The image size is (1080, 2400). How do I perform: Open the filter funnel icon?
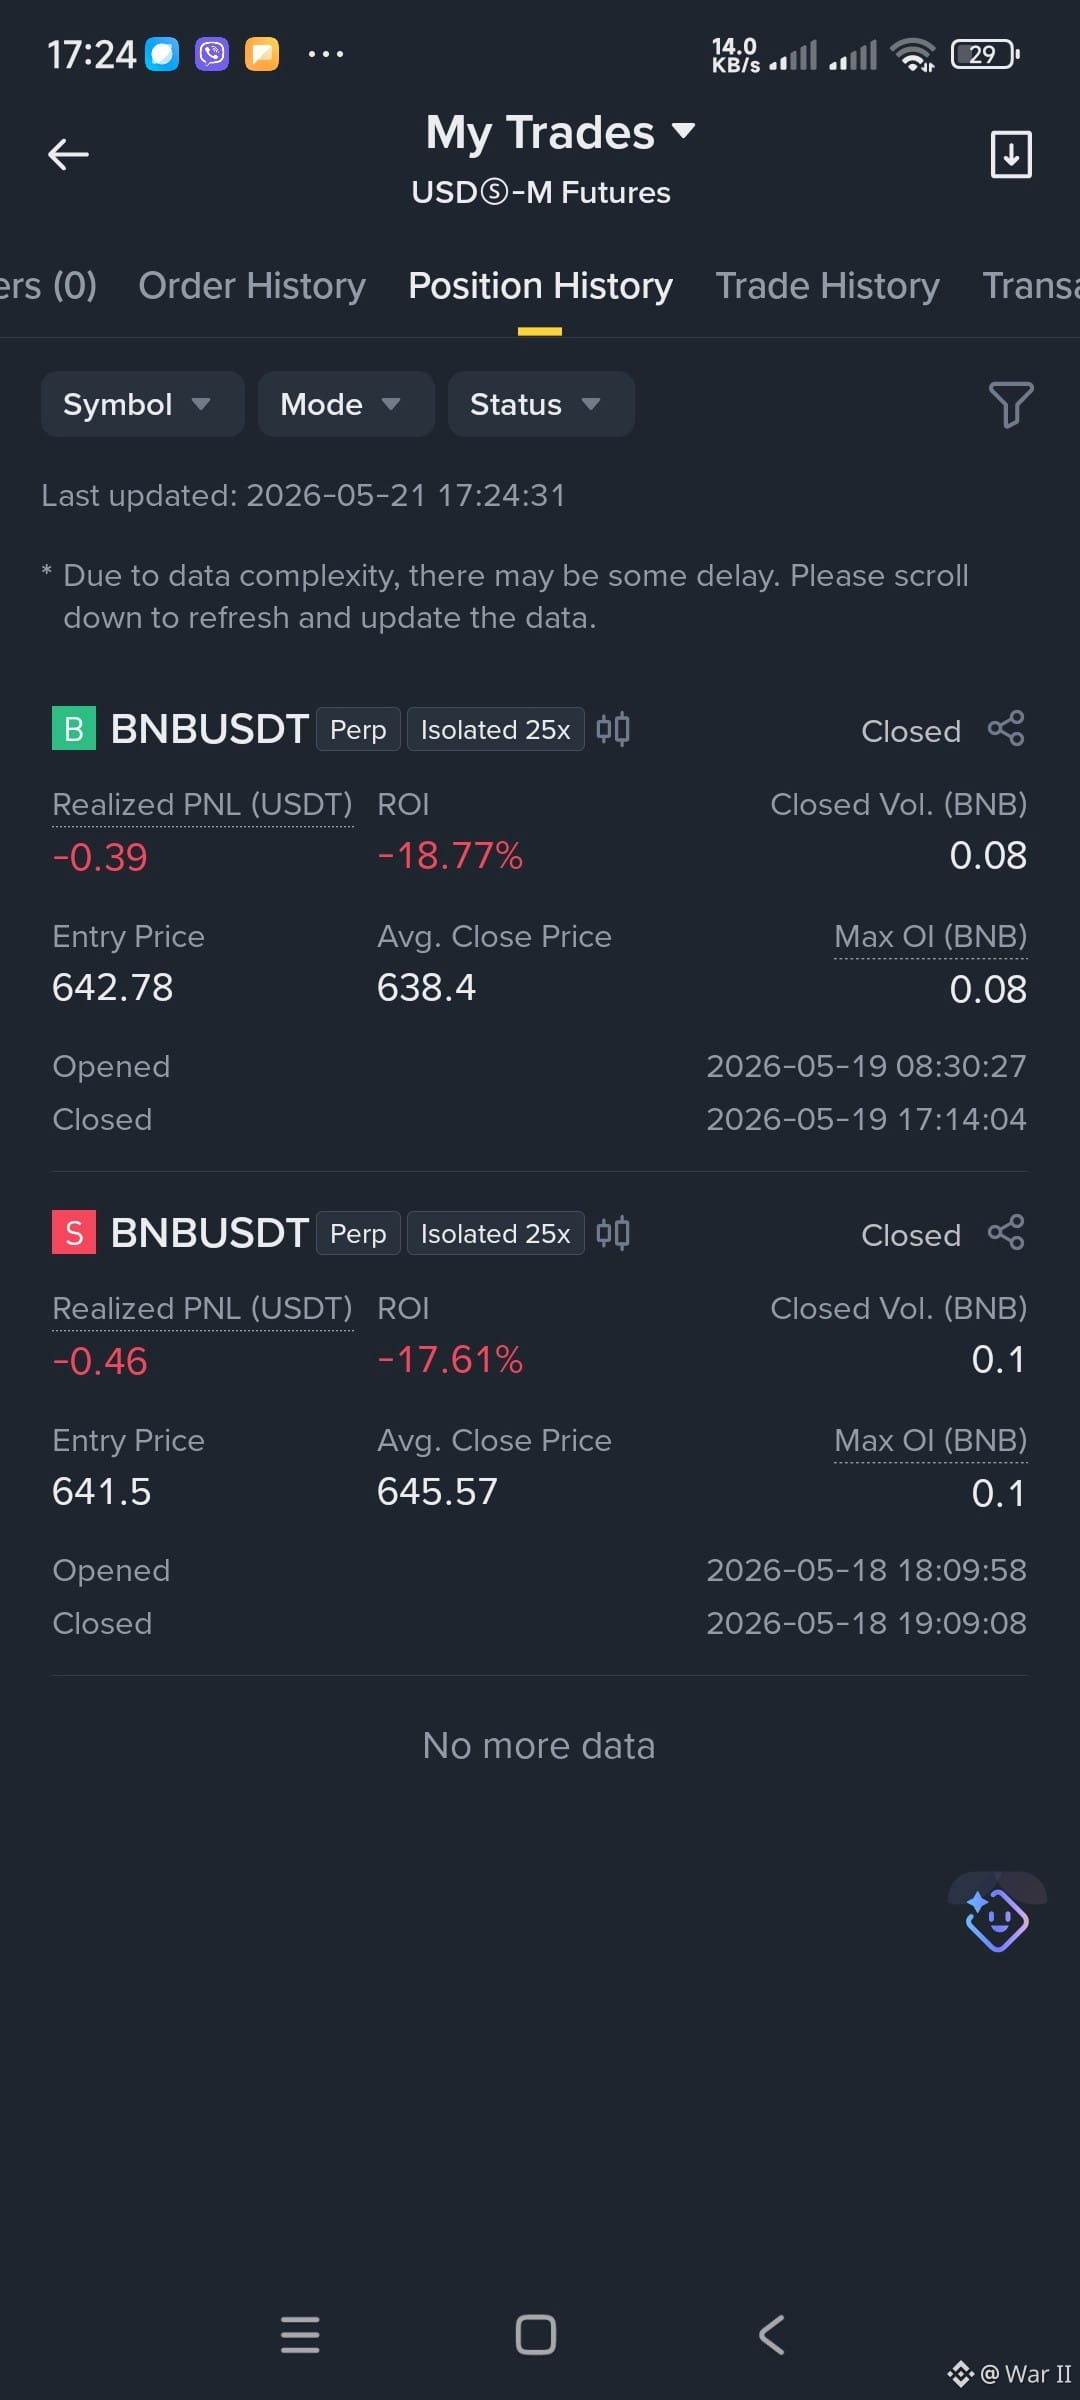[1010, 404]
